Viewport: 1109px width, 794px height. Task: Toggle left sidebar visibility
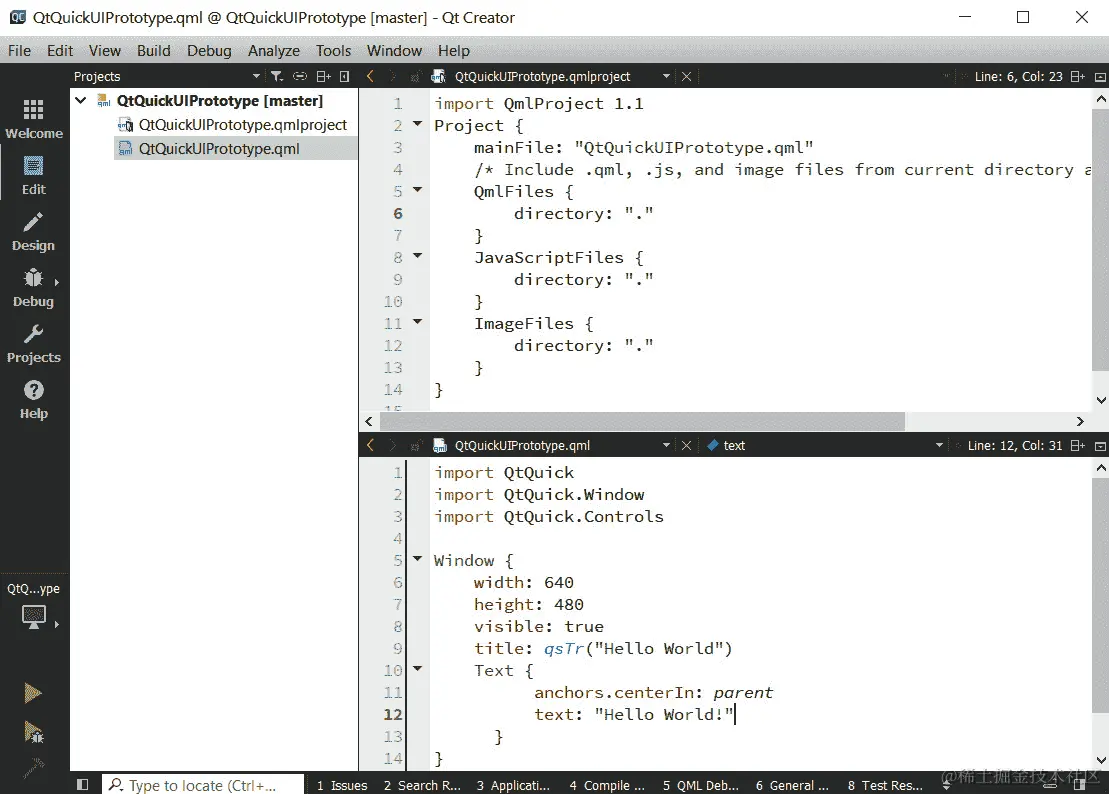click(83, 785)
